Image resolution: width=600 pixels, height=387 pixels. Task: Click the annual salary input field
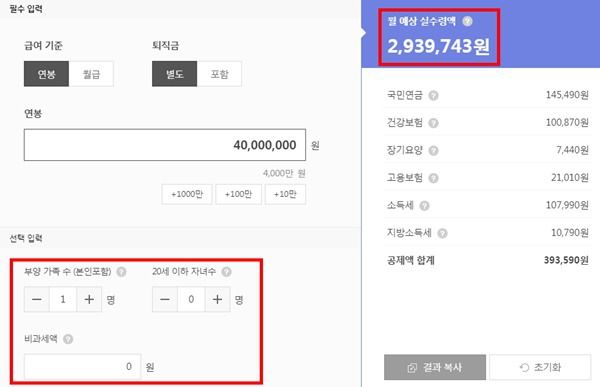[x=165, y=145]
